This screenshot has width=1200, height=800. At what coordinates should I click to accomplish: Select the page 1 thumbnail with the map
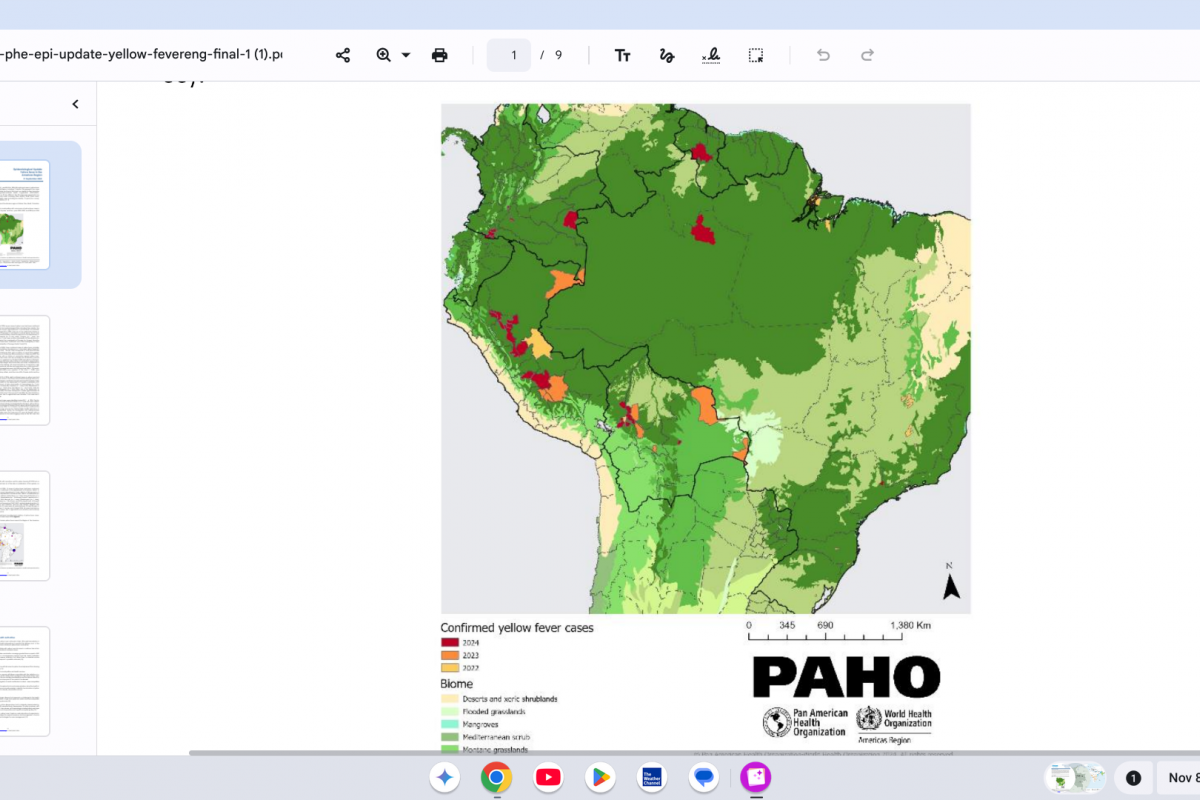(x=23, y=214)
